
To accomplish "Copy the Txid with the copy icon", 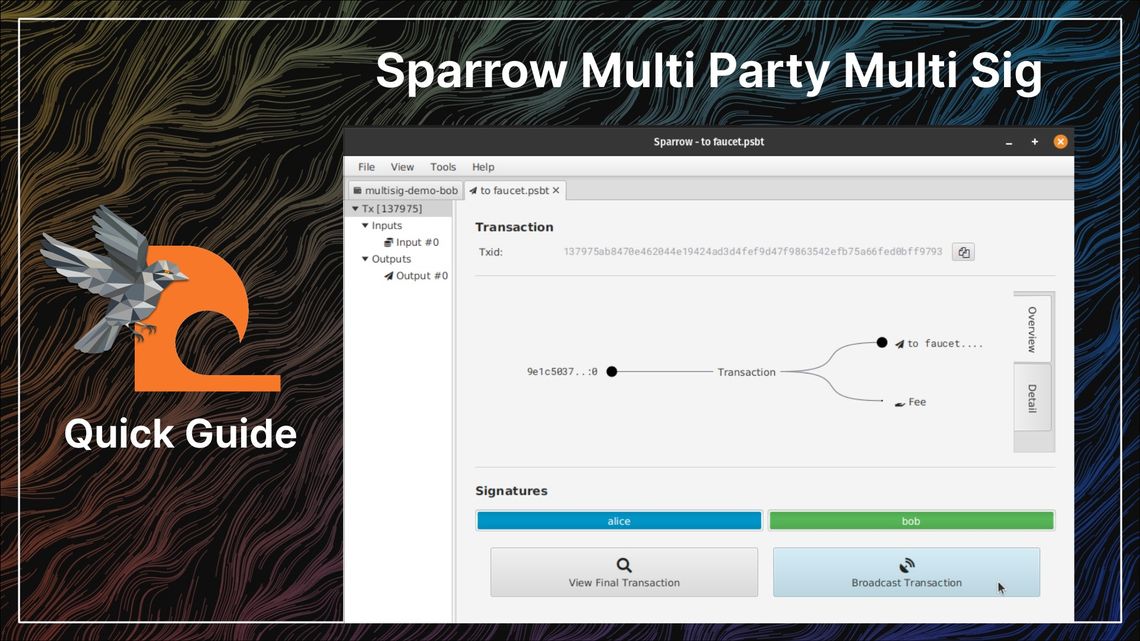I will tap(963, 252).
